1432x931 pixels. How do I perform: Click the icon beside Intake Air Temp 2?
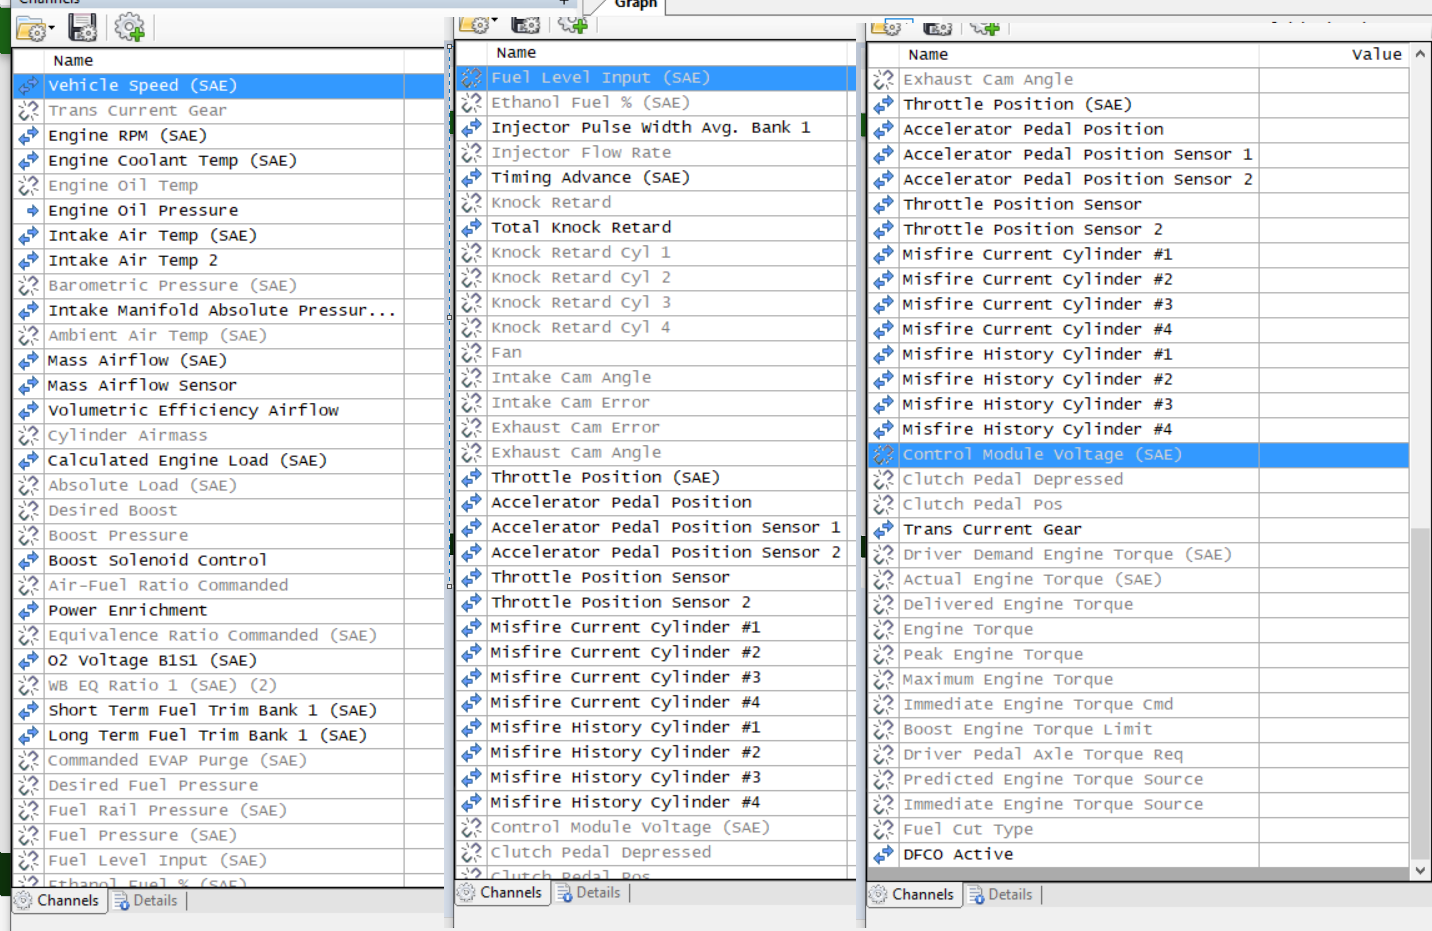tap(28, 261)
